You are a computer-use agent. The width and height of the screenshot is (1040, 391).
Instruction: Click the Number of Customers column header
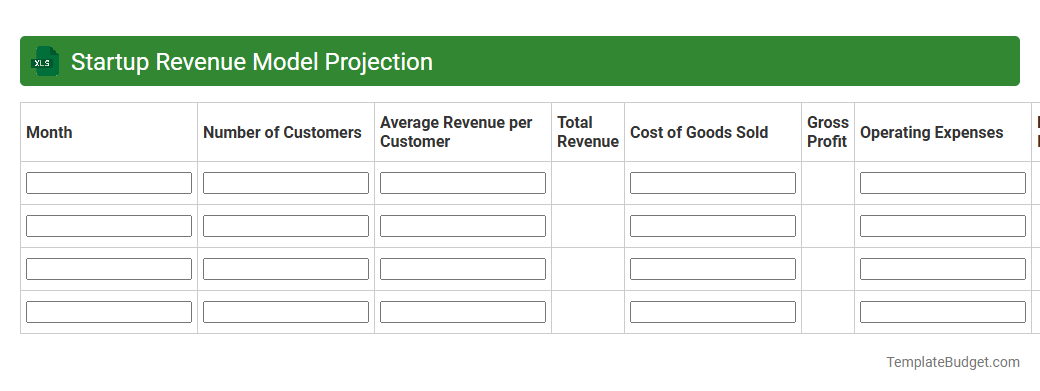click(286, 132)
